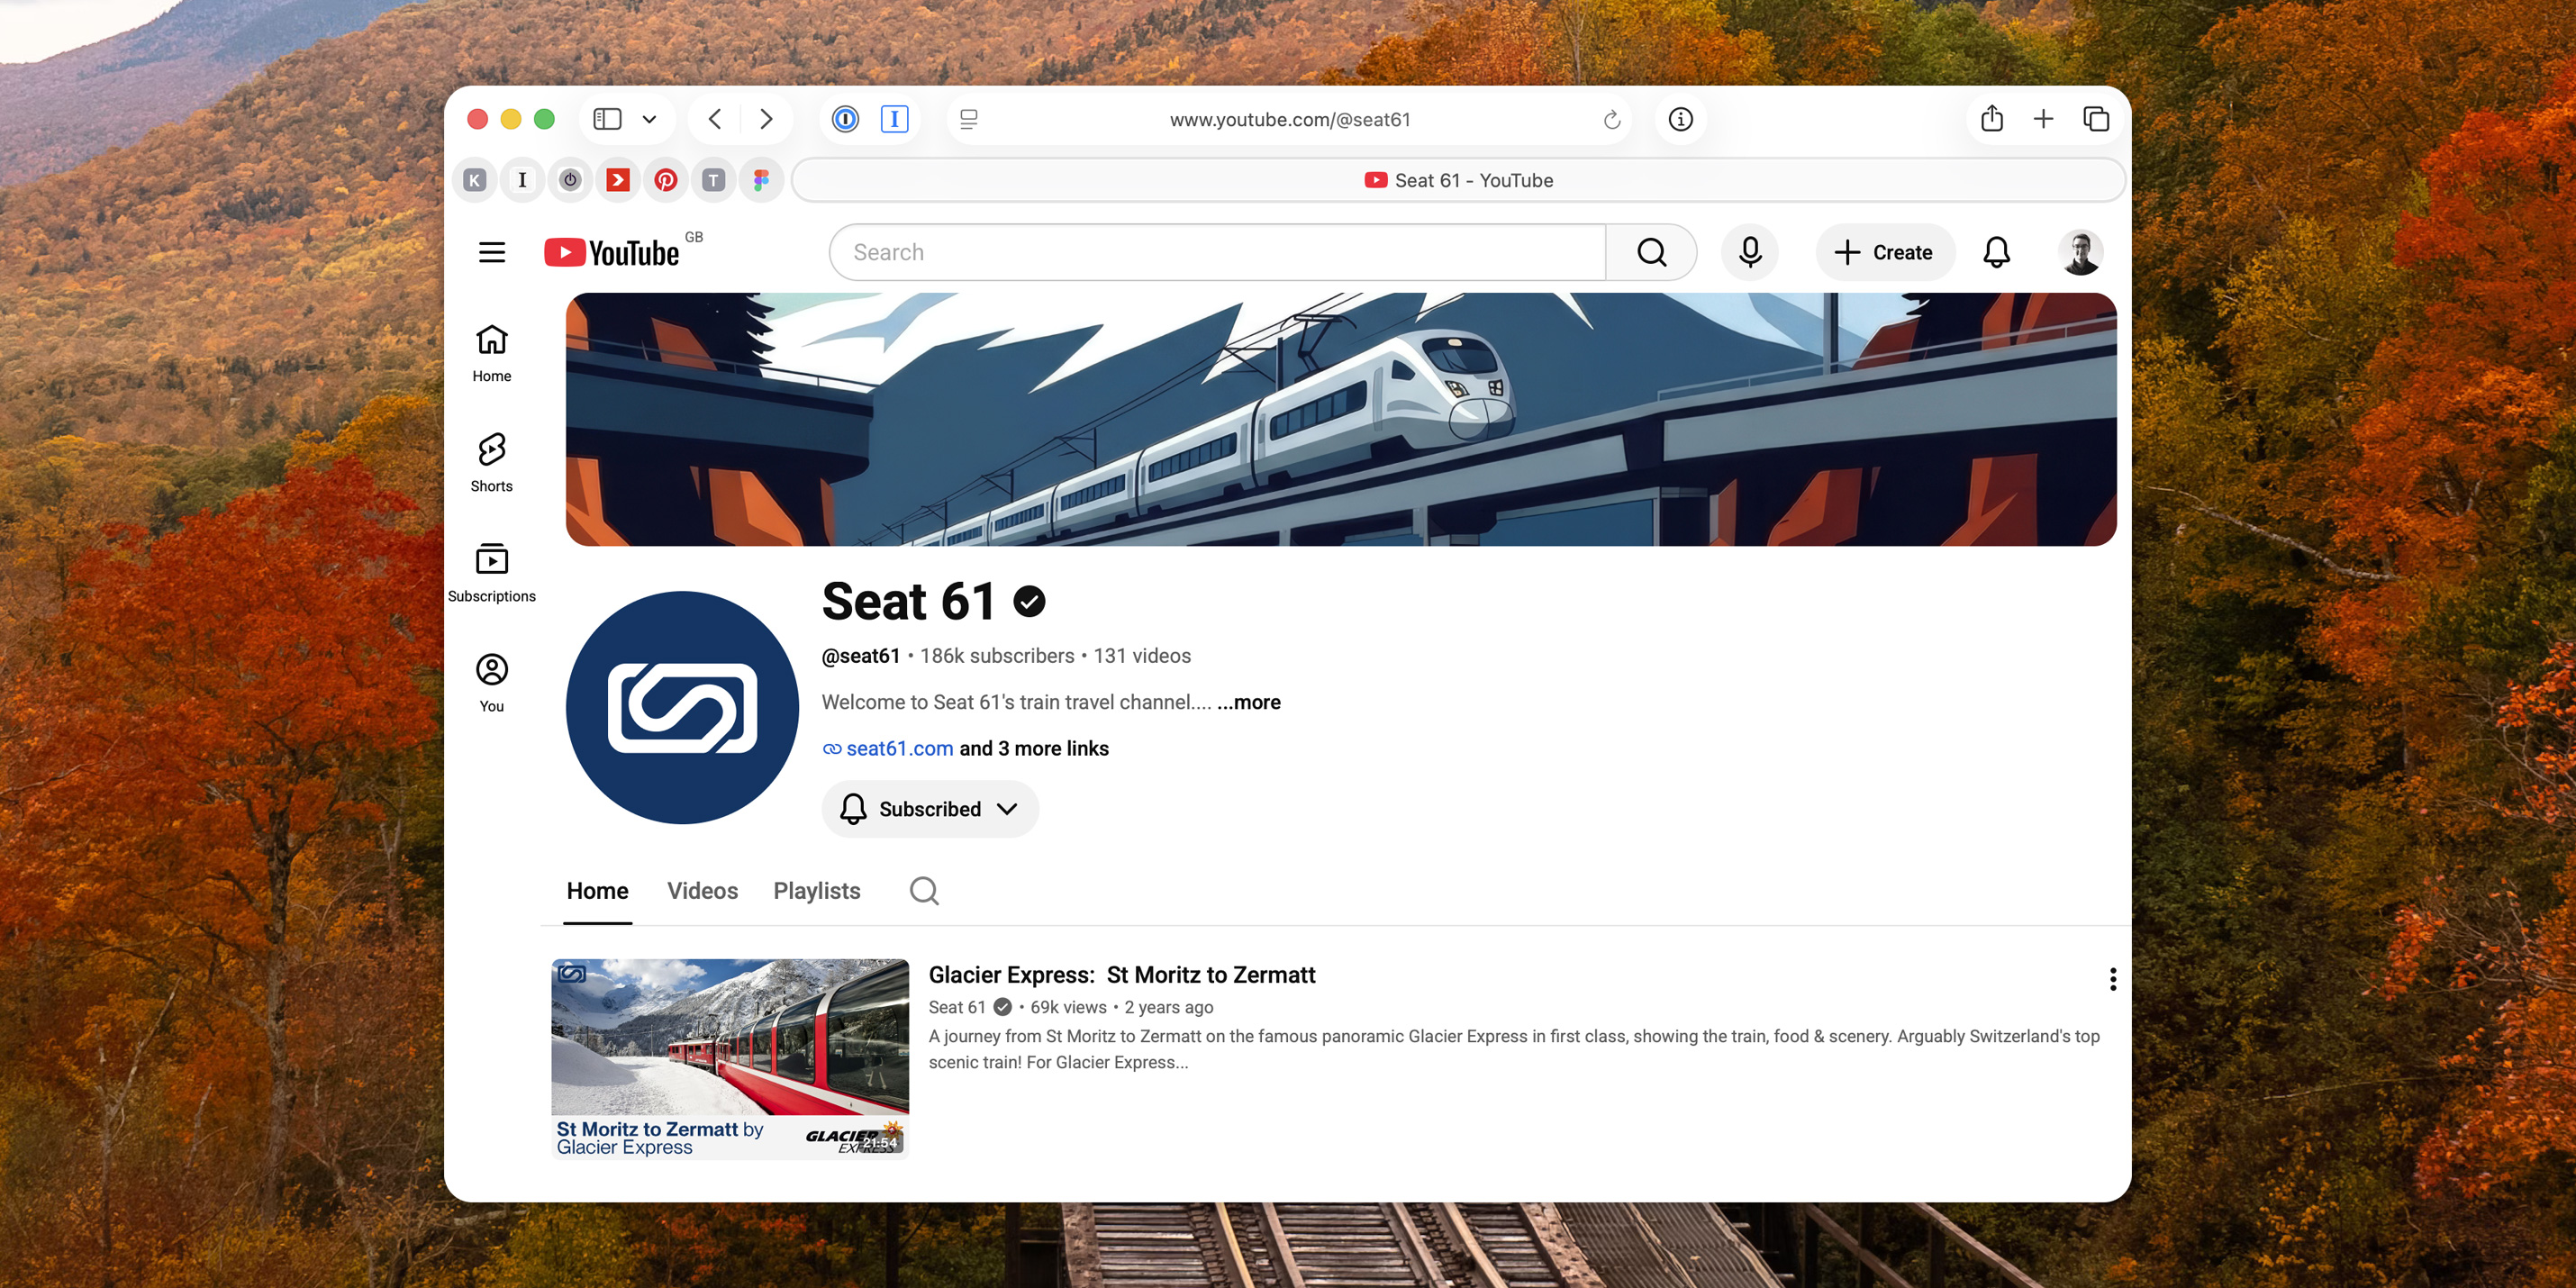This screenshot has height=1288, width=2576.
Task: Open the tab group dropdown chevron
Action: point(649,119)
